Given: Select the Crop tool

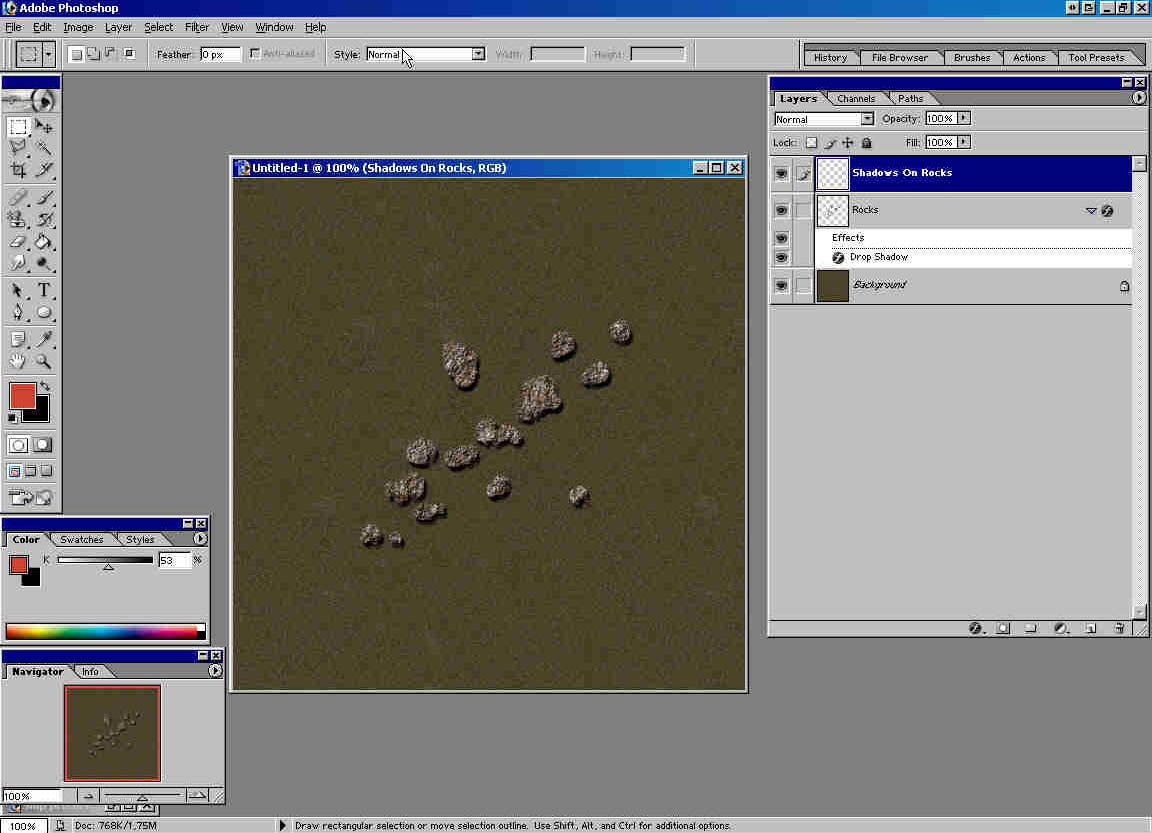Looking at the screenshot, I should (x=18, y=169).
